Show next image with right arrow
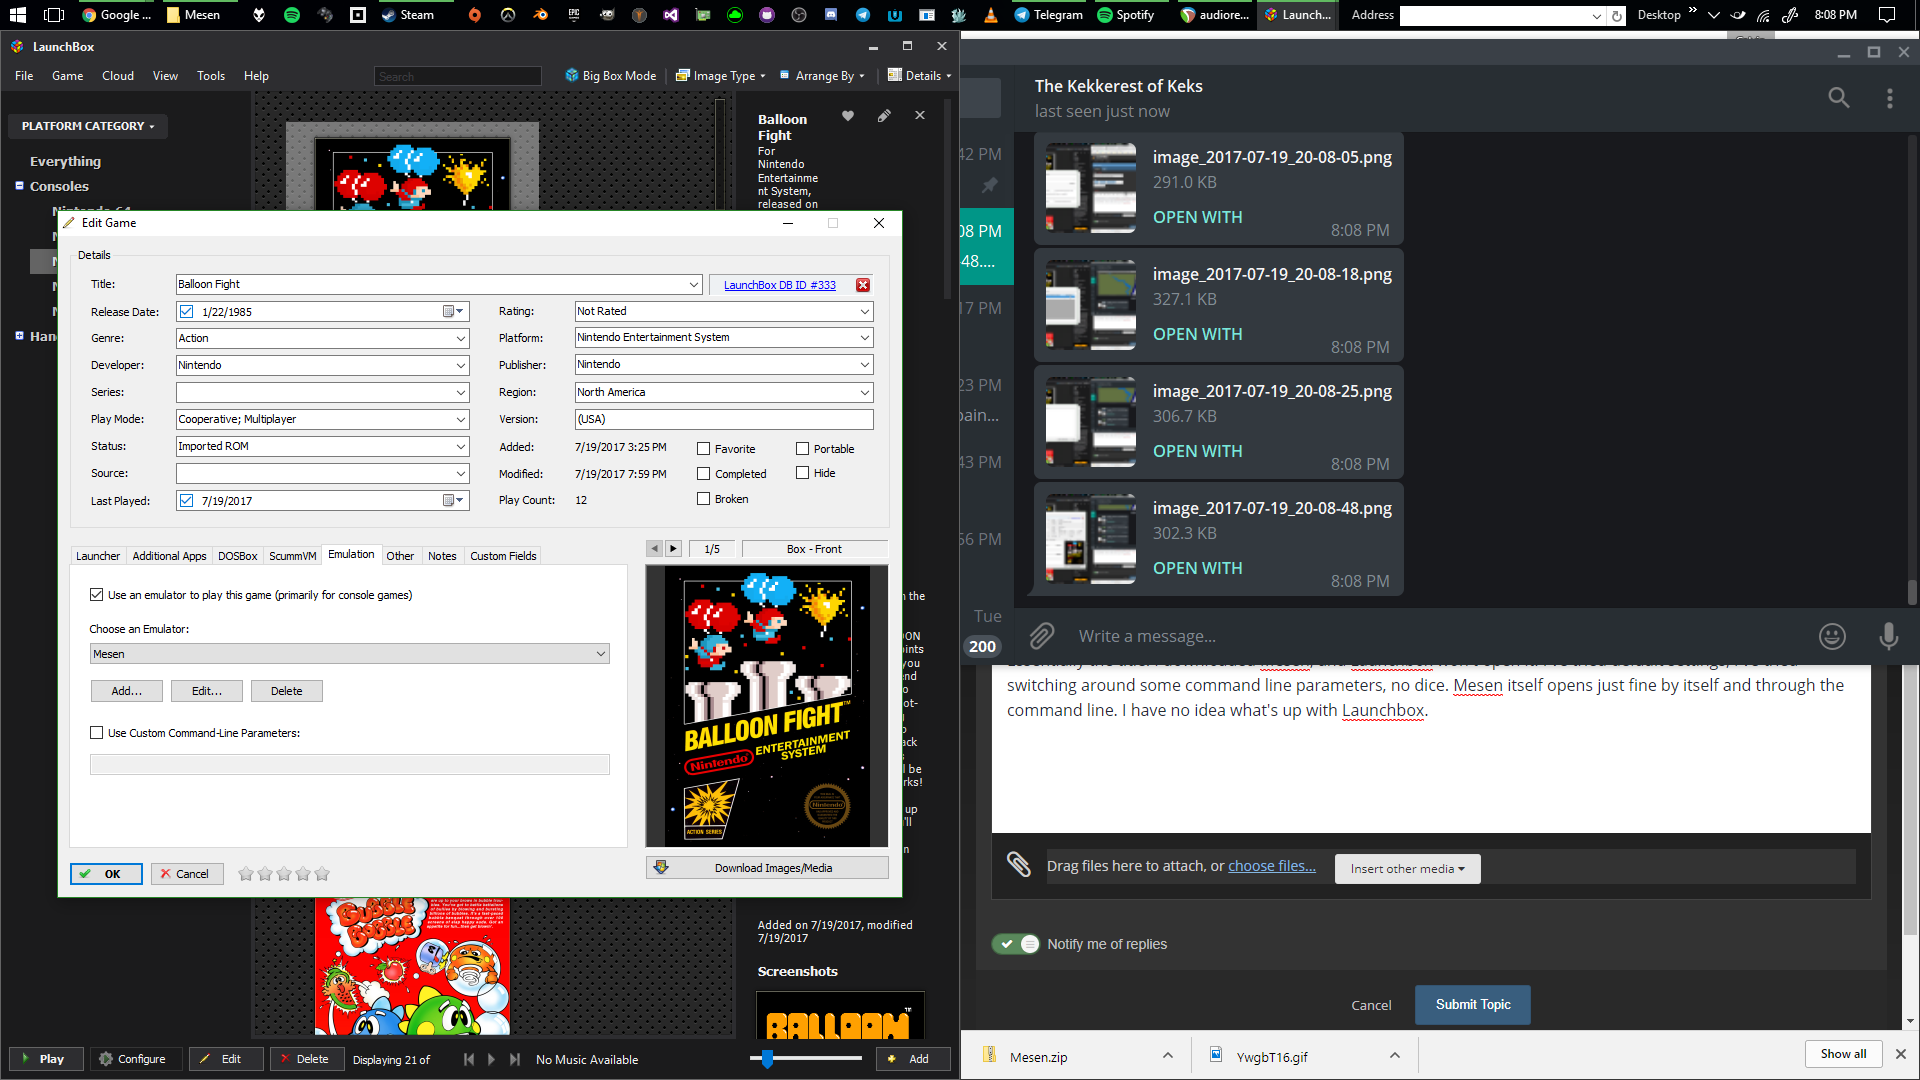This screenshot has height=1080, width=1920. [x=673, y=549]
